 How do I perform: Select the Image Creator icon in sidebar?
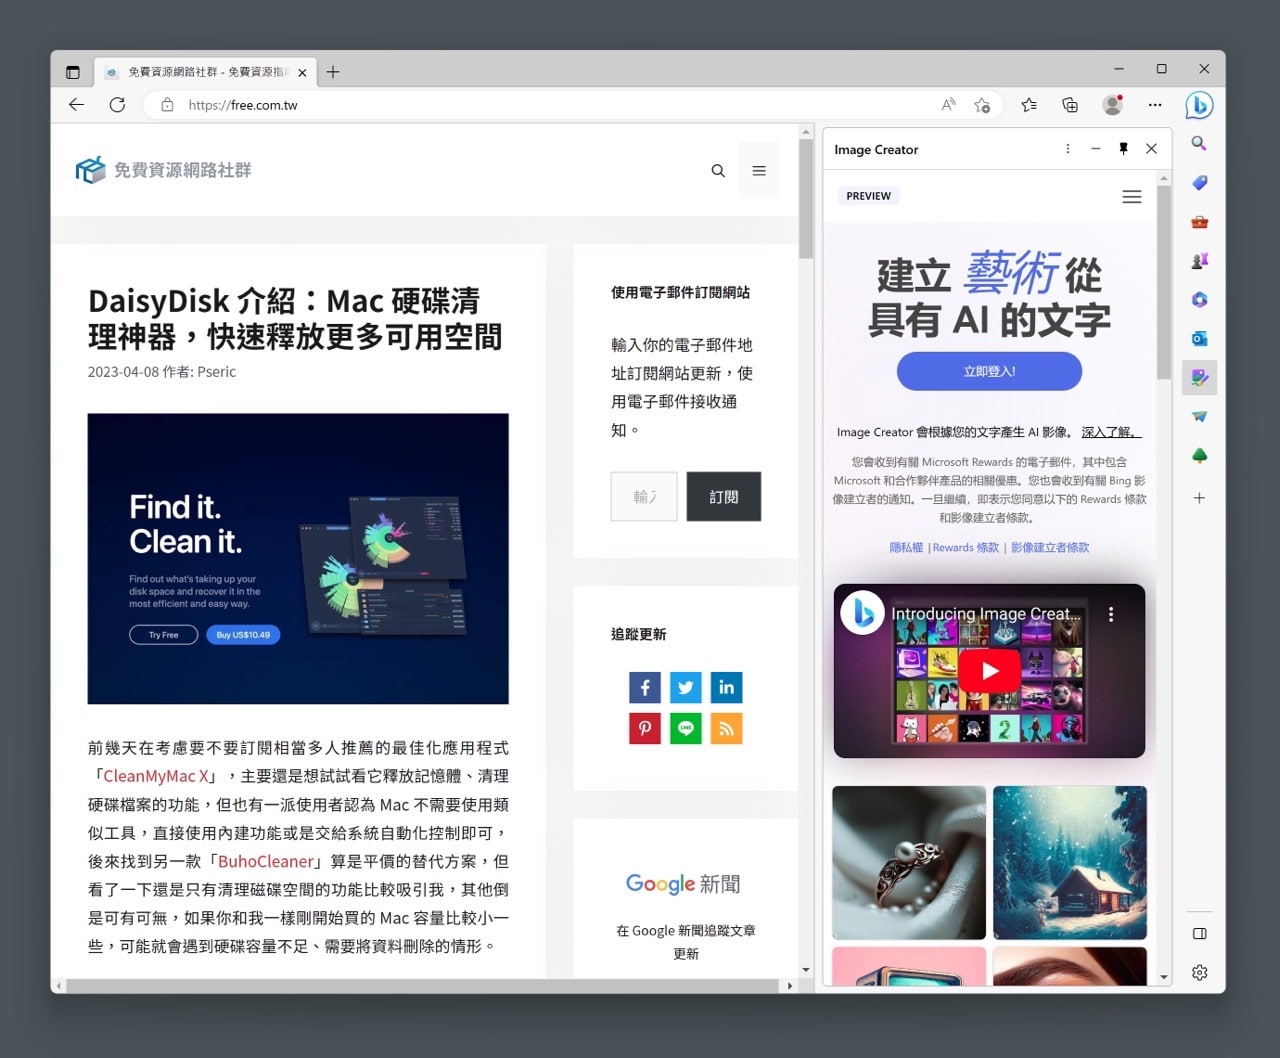[x=1199, y=378]
